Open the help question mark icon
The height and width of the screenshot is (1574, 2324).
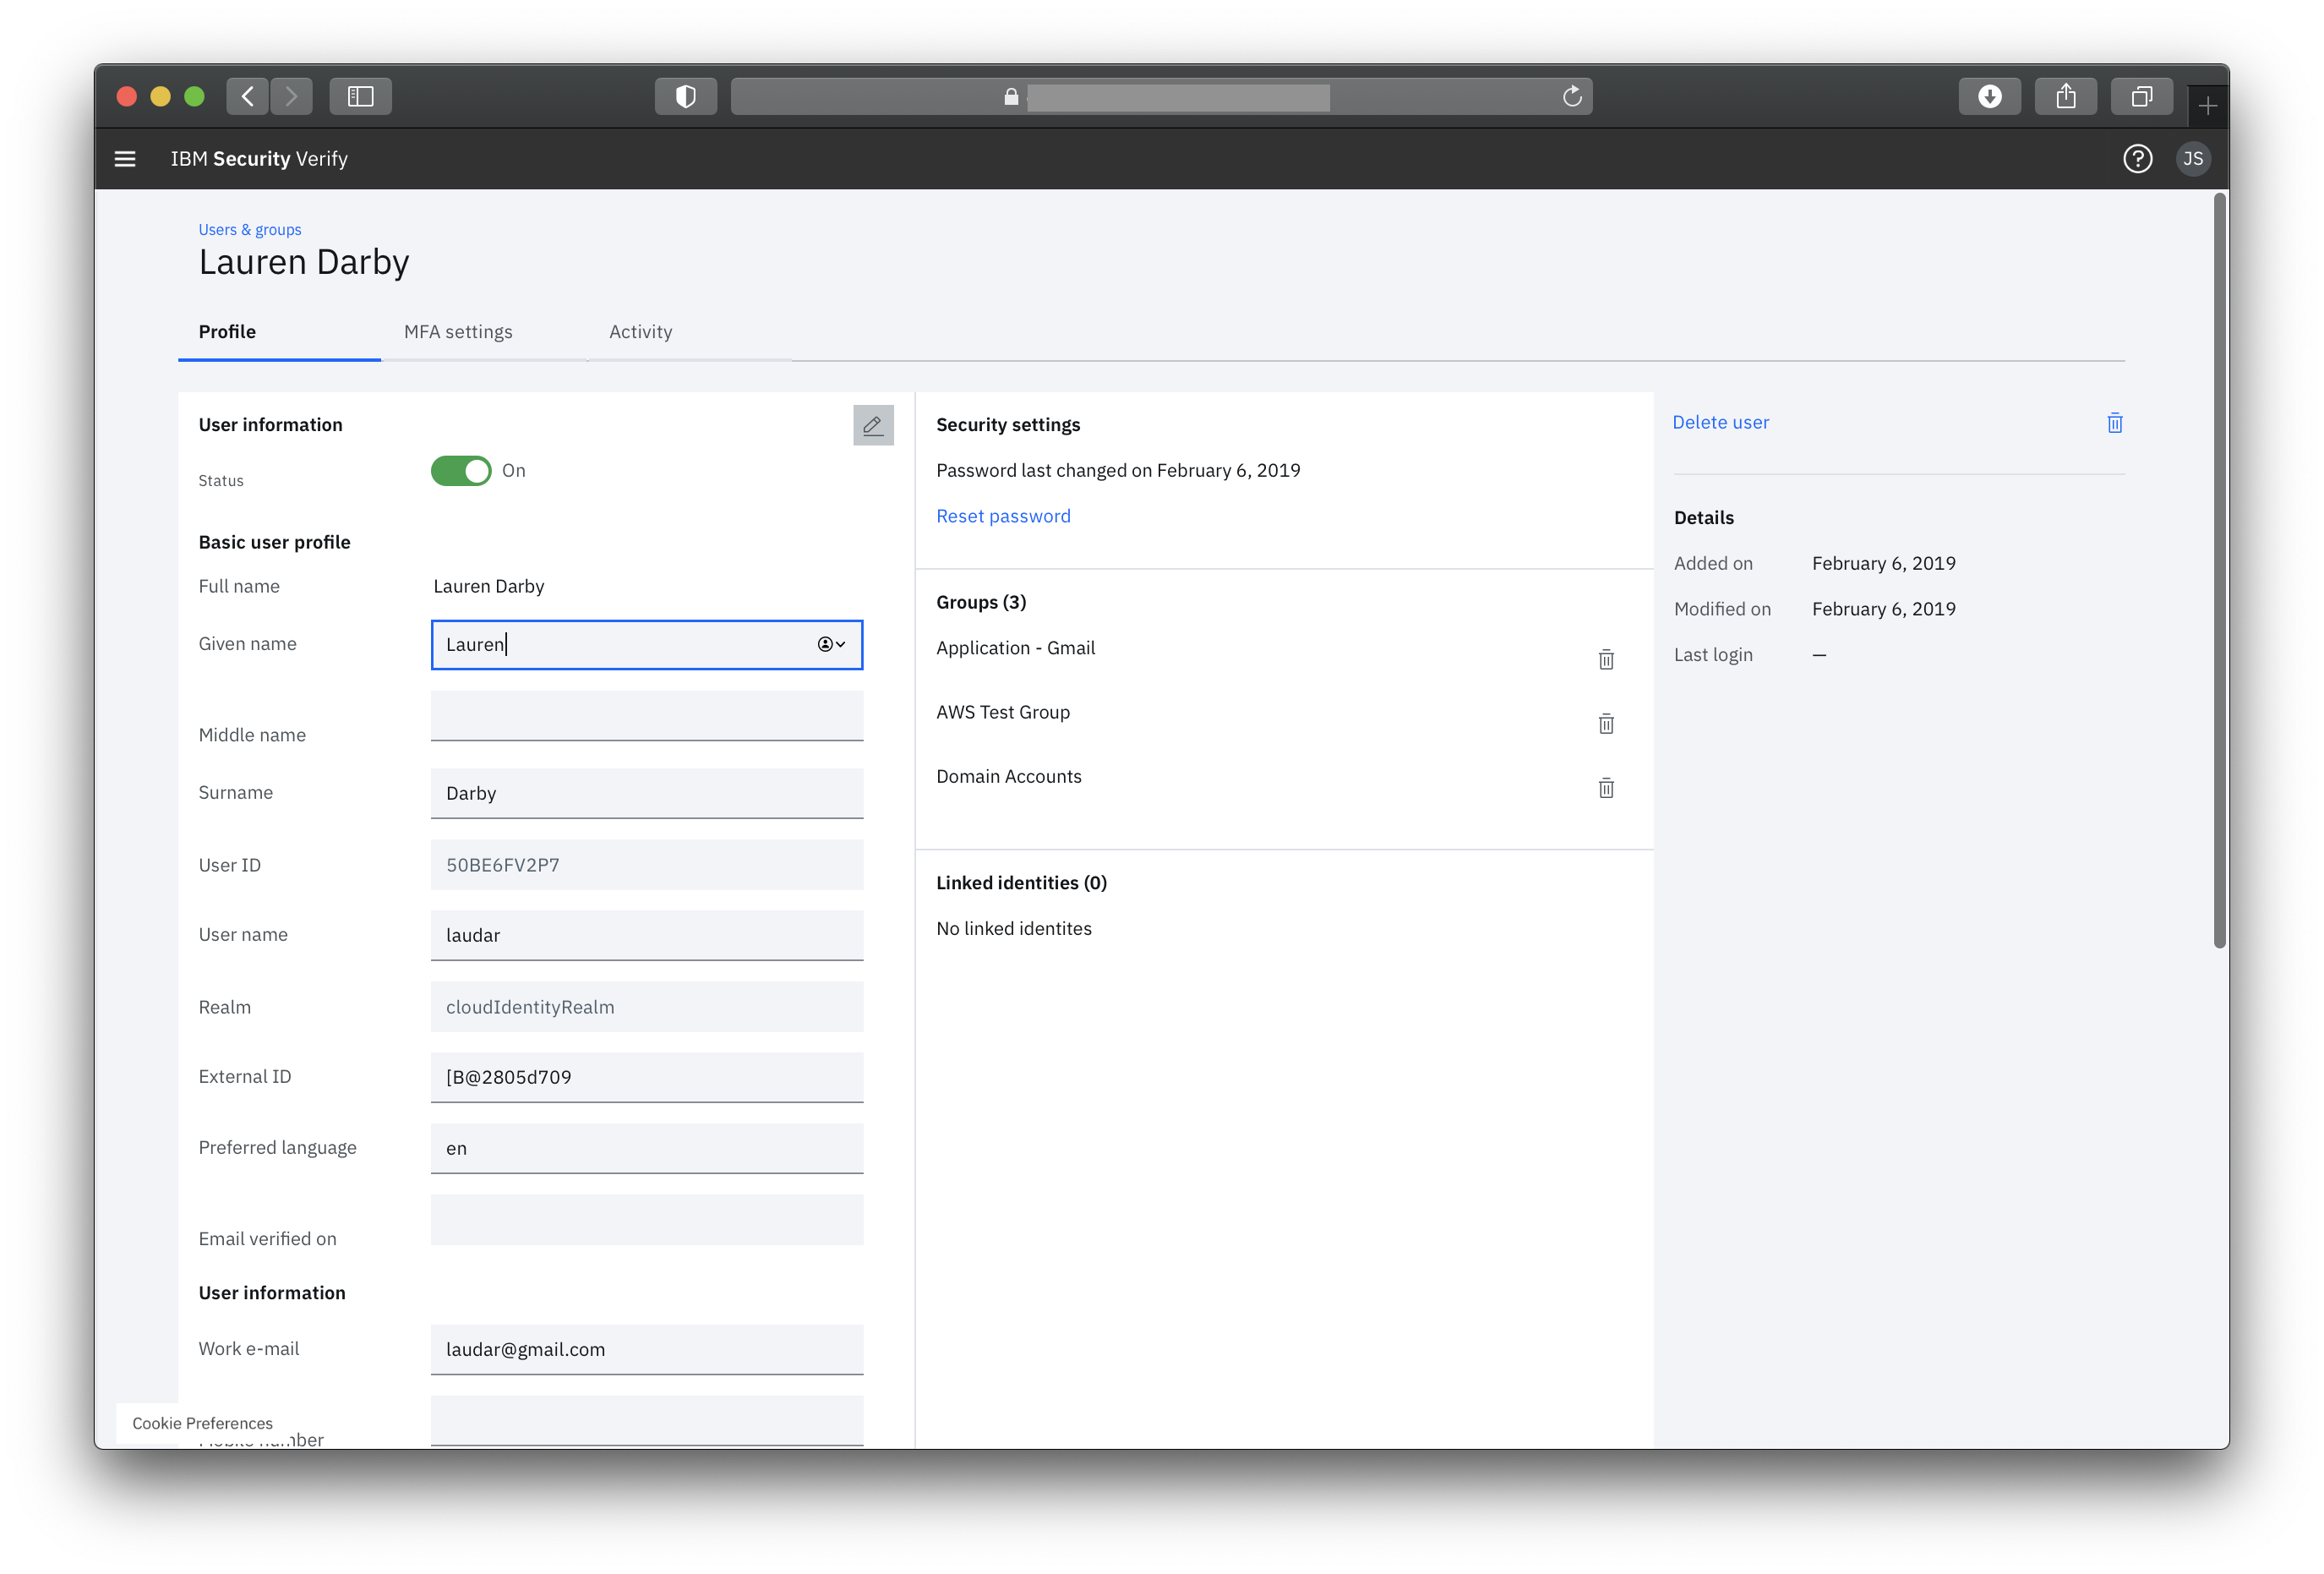pyautogui.click(x=2137, y=159)
